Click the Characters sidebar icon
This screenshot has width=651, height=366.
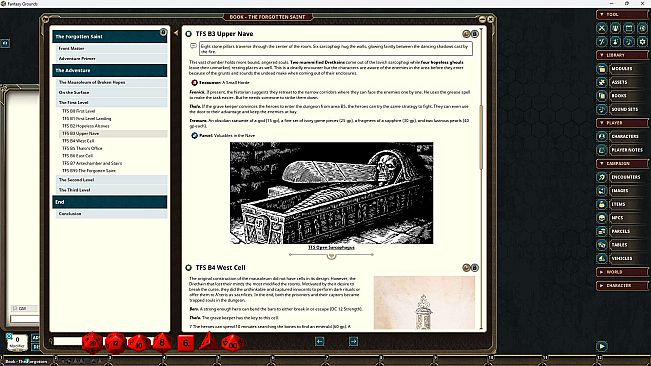602,136
